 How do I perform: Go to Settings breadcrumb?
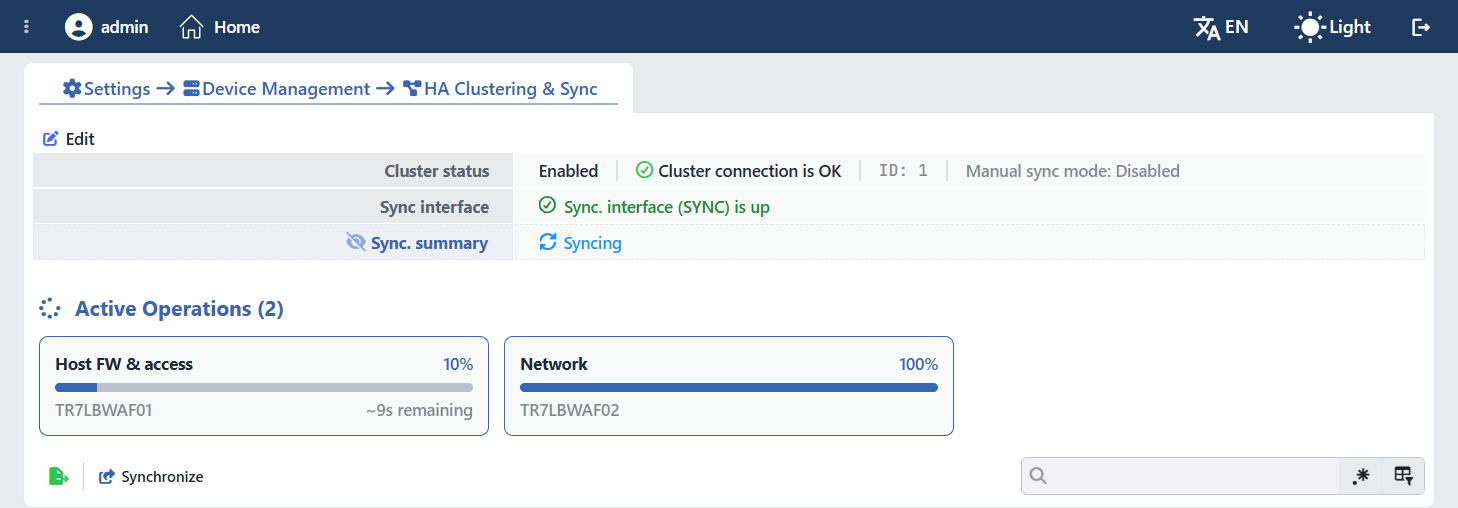pos(117,89)
